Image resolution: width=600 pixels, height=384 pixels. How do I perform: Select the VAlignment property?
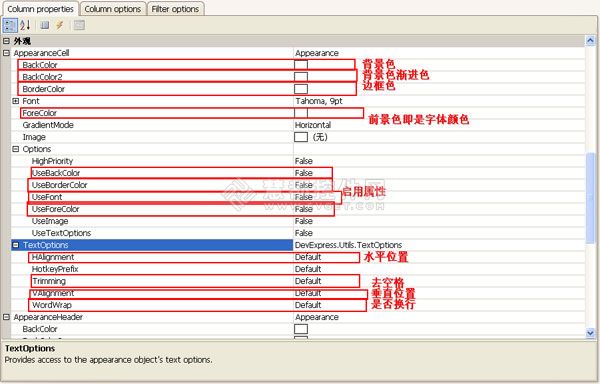pos(53,293)
